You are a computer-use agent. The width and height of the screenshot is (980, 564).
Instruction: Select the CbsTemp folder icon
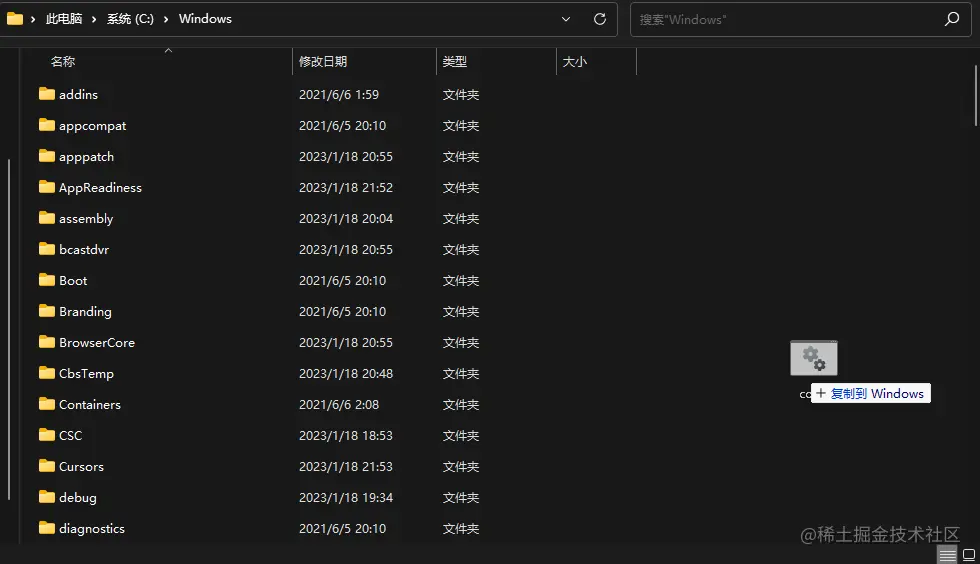click(x=47, y=373)
